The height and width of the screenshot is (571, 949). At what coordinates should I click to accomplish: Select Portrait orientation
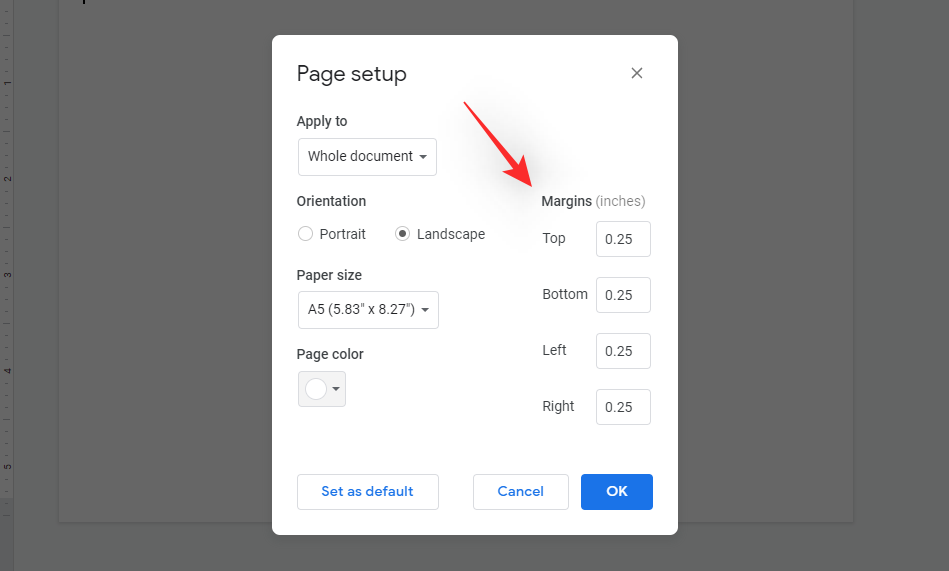(306, 234)
